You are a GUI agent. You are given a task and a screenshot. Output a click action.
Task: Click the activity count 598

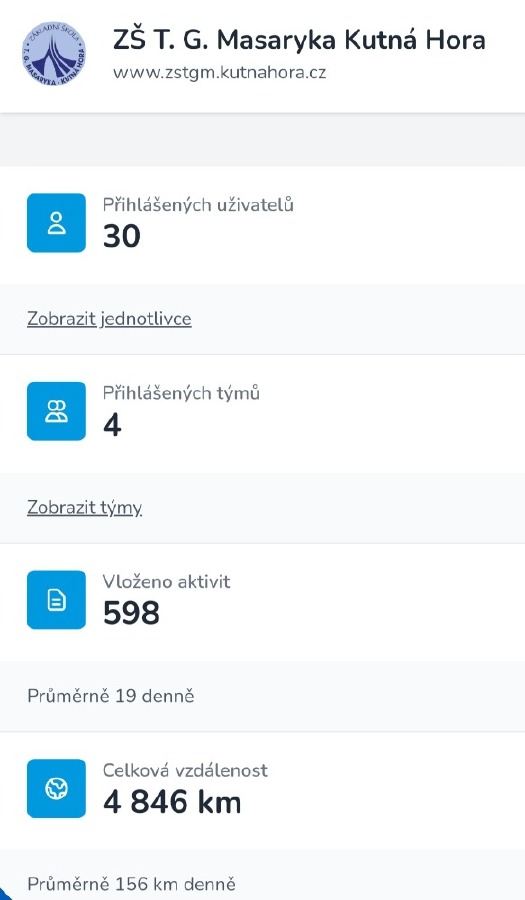click(131, 613)
